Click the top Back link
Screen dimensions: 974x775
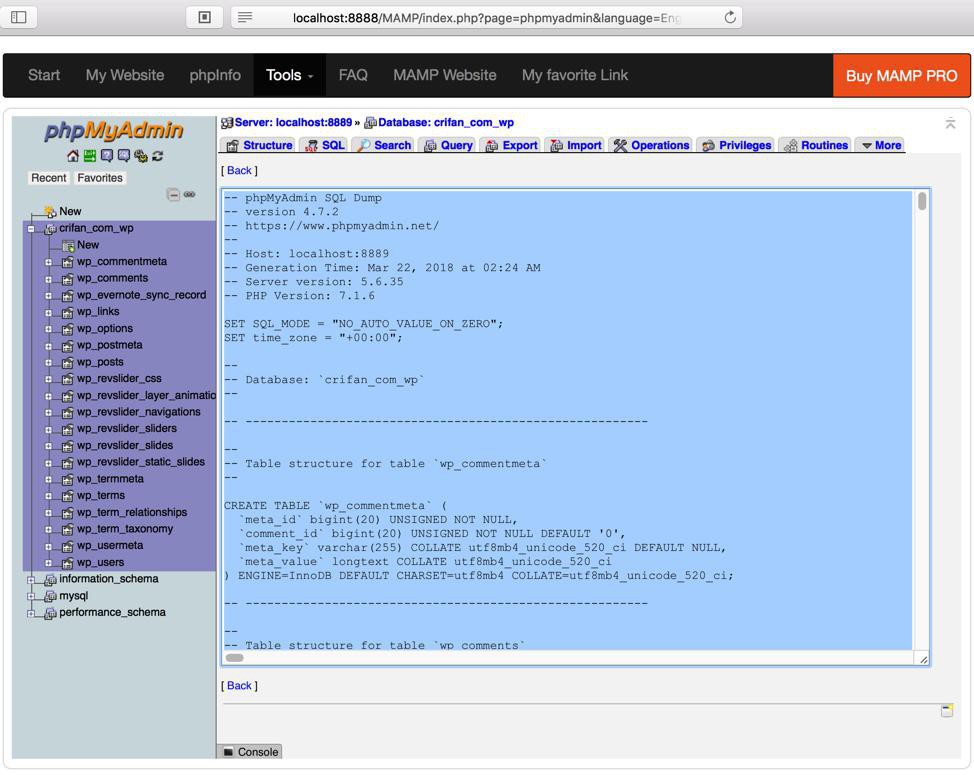coord(239,171)
